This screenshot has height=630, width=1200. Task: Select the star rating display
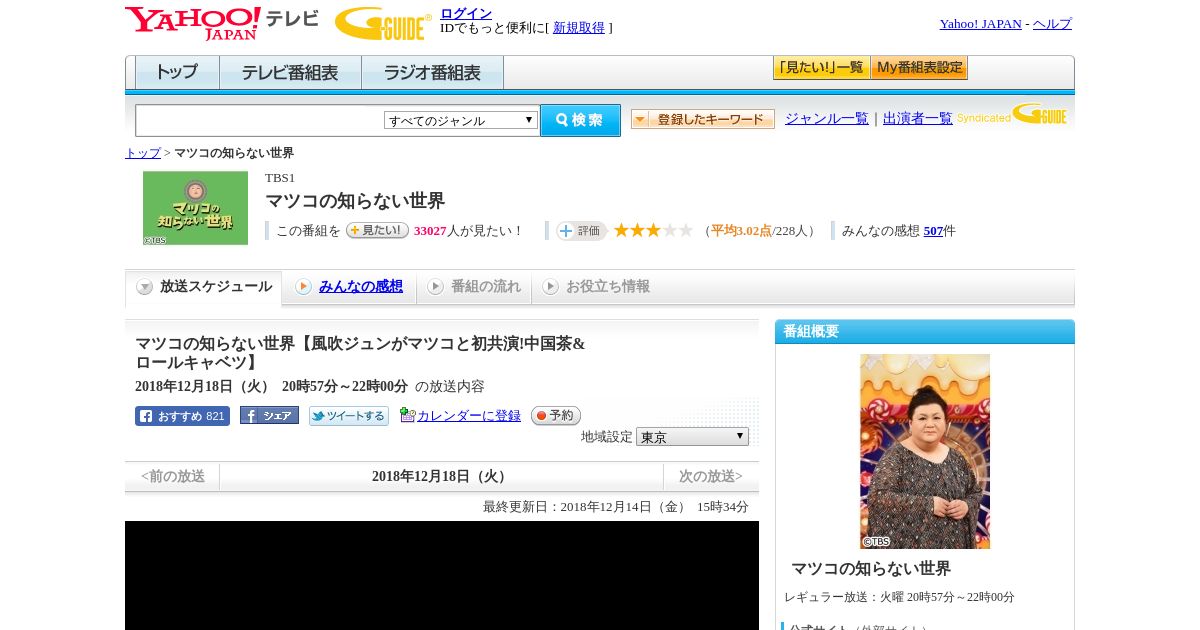point(653,230)
